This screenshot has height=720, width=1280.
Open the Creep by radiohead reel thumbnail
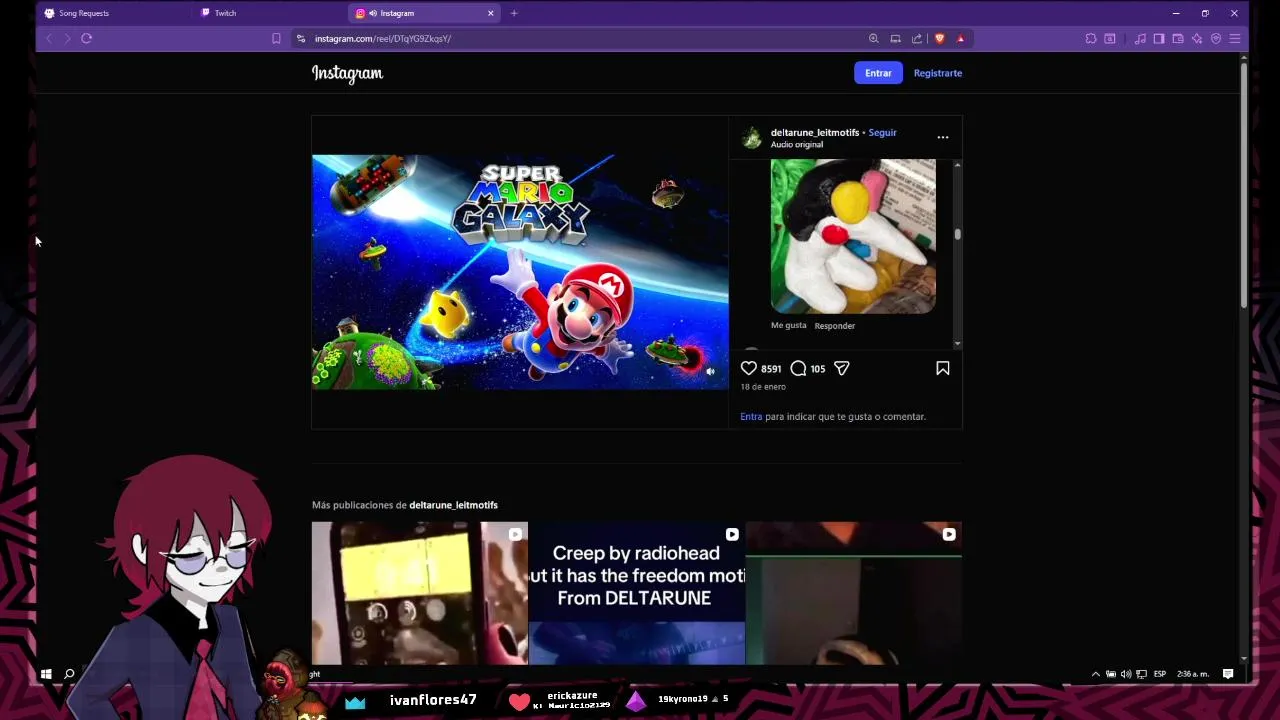[637, 593]
